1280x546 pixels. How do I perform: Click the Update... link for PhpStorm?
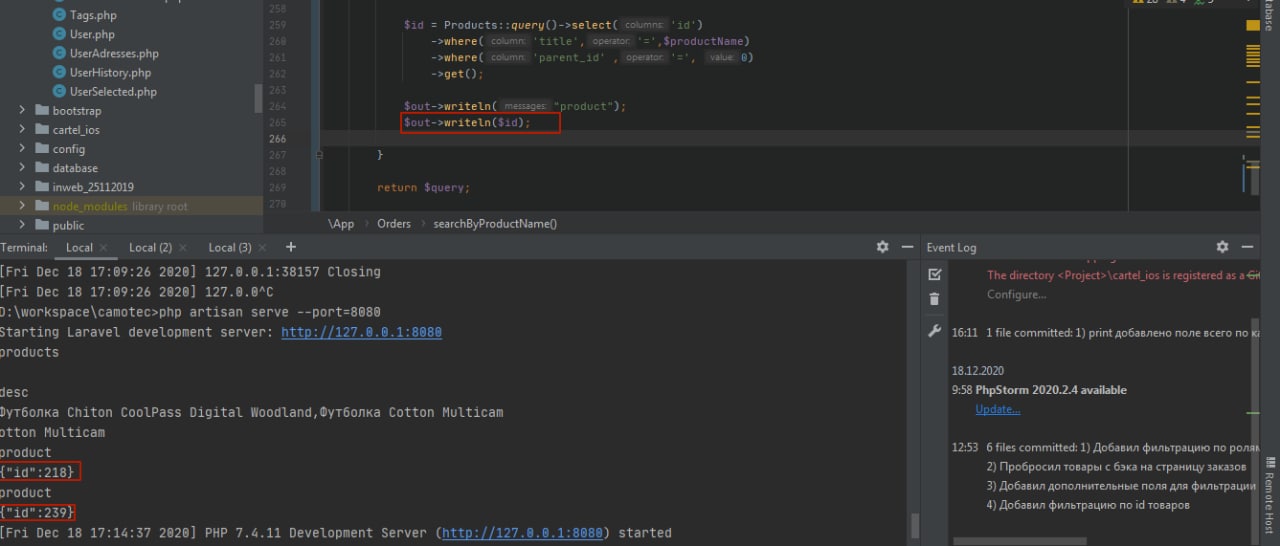click(x=997, y=409)
